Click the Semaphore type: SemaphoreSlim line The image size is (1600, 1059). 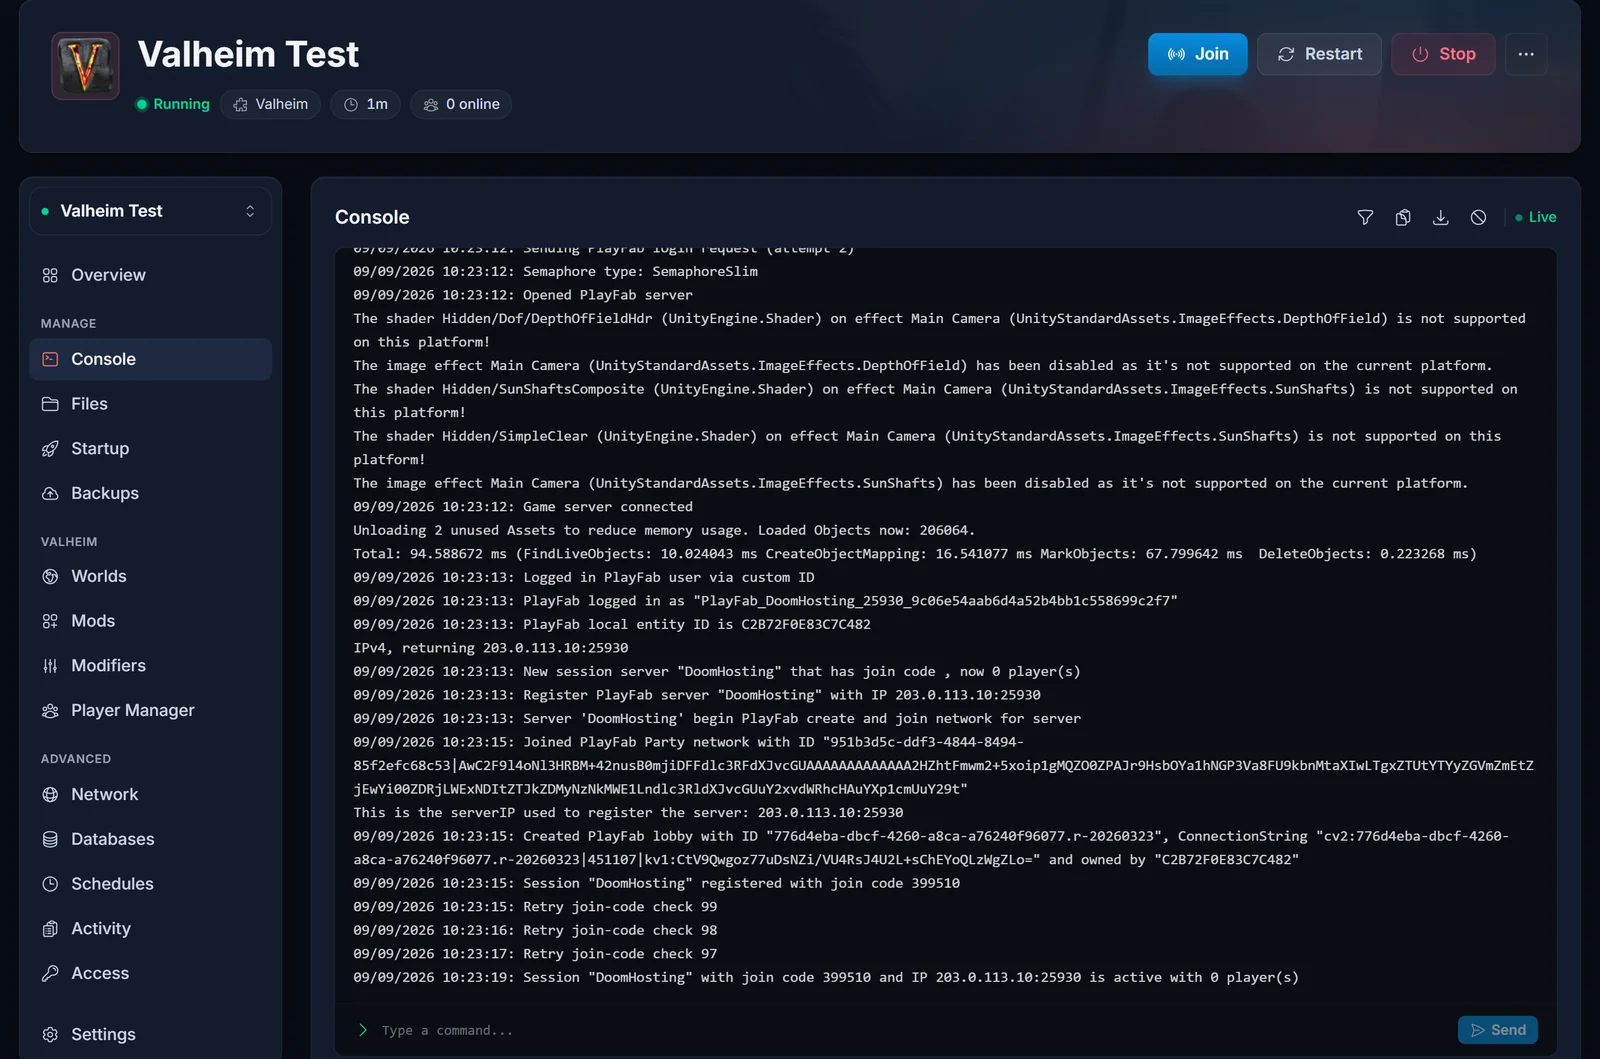555,271
